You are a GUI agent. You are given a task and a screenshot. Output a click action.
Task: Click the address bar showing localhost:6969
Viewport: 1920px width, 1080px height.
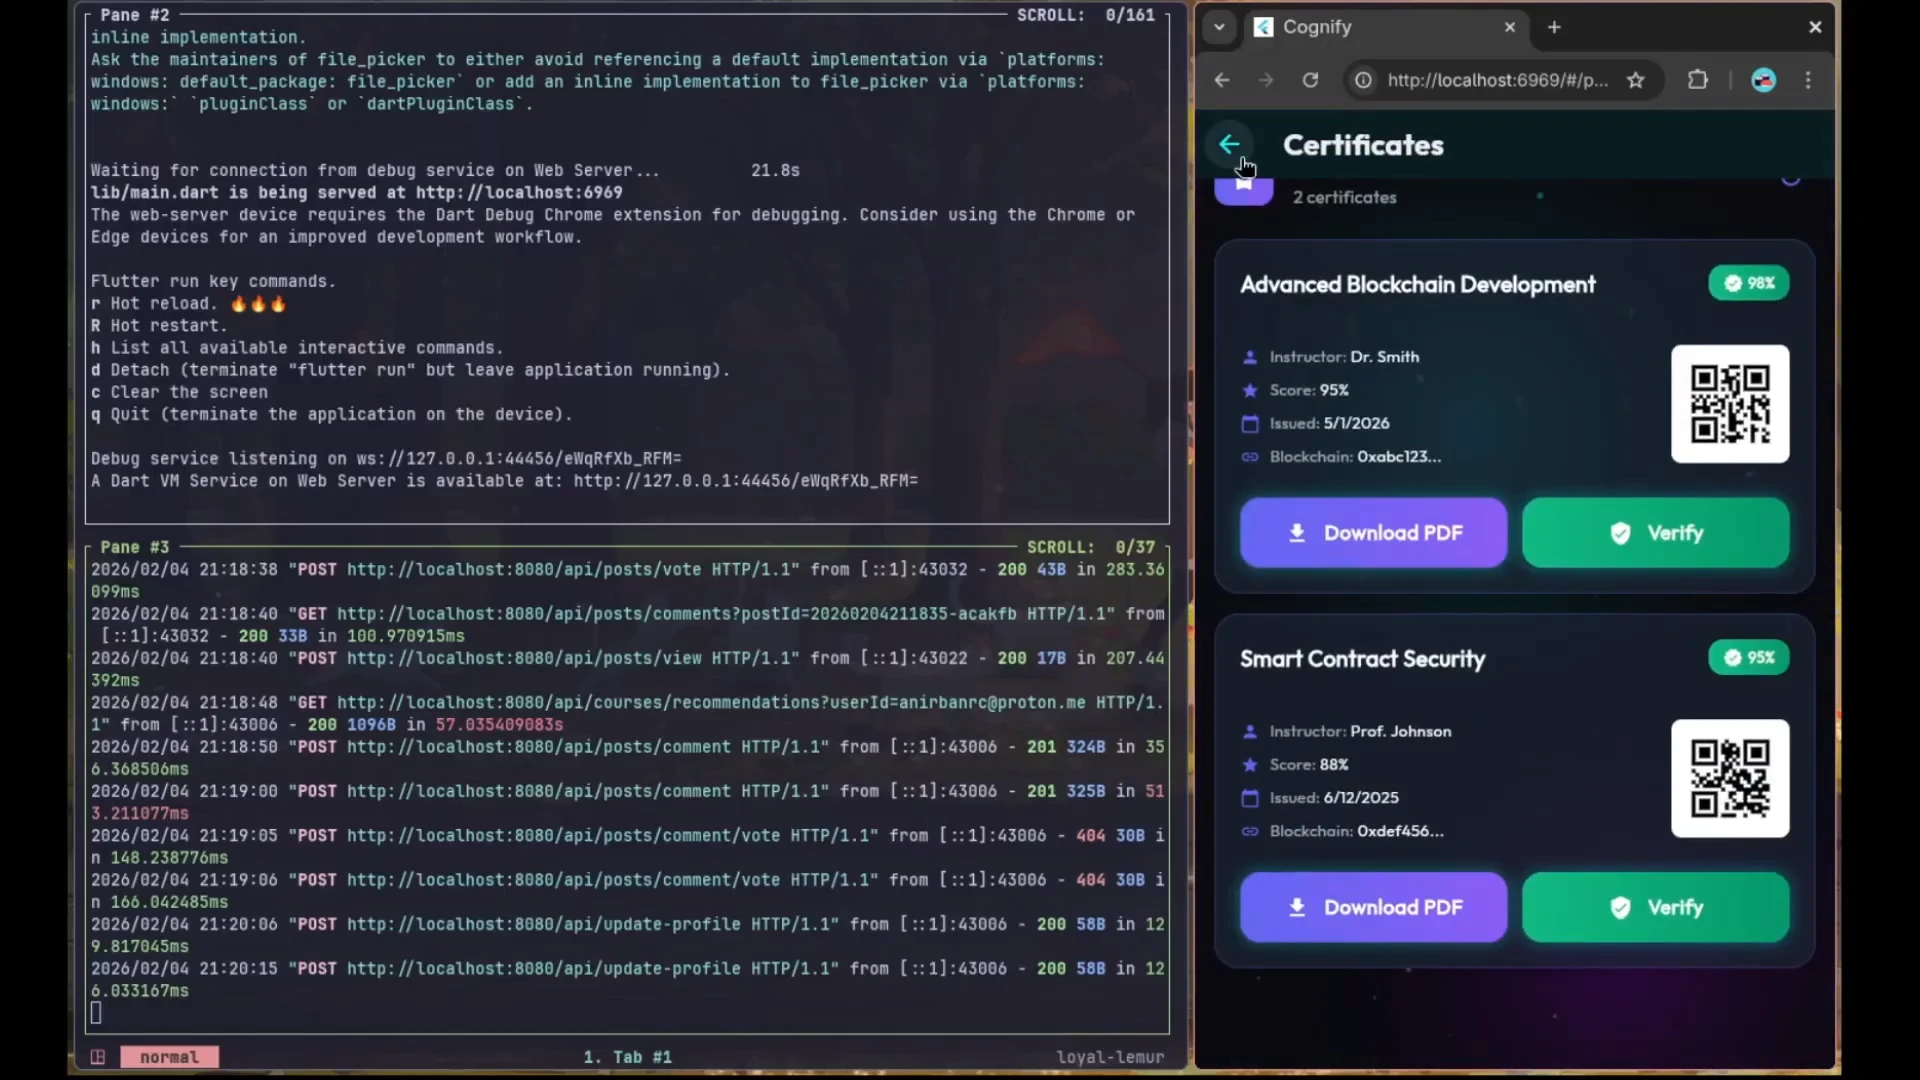[x=1498, y=80]
